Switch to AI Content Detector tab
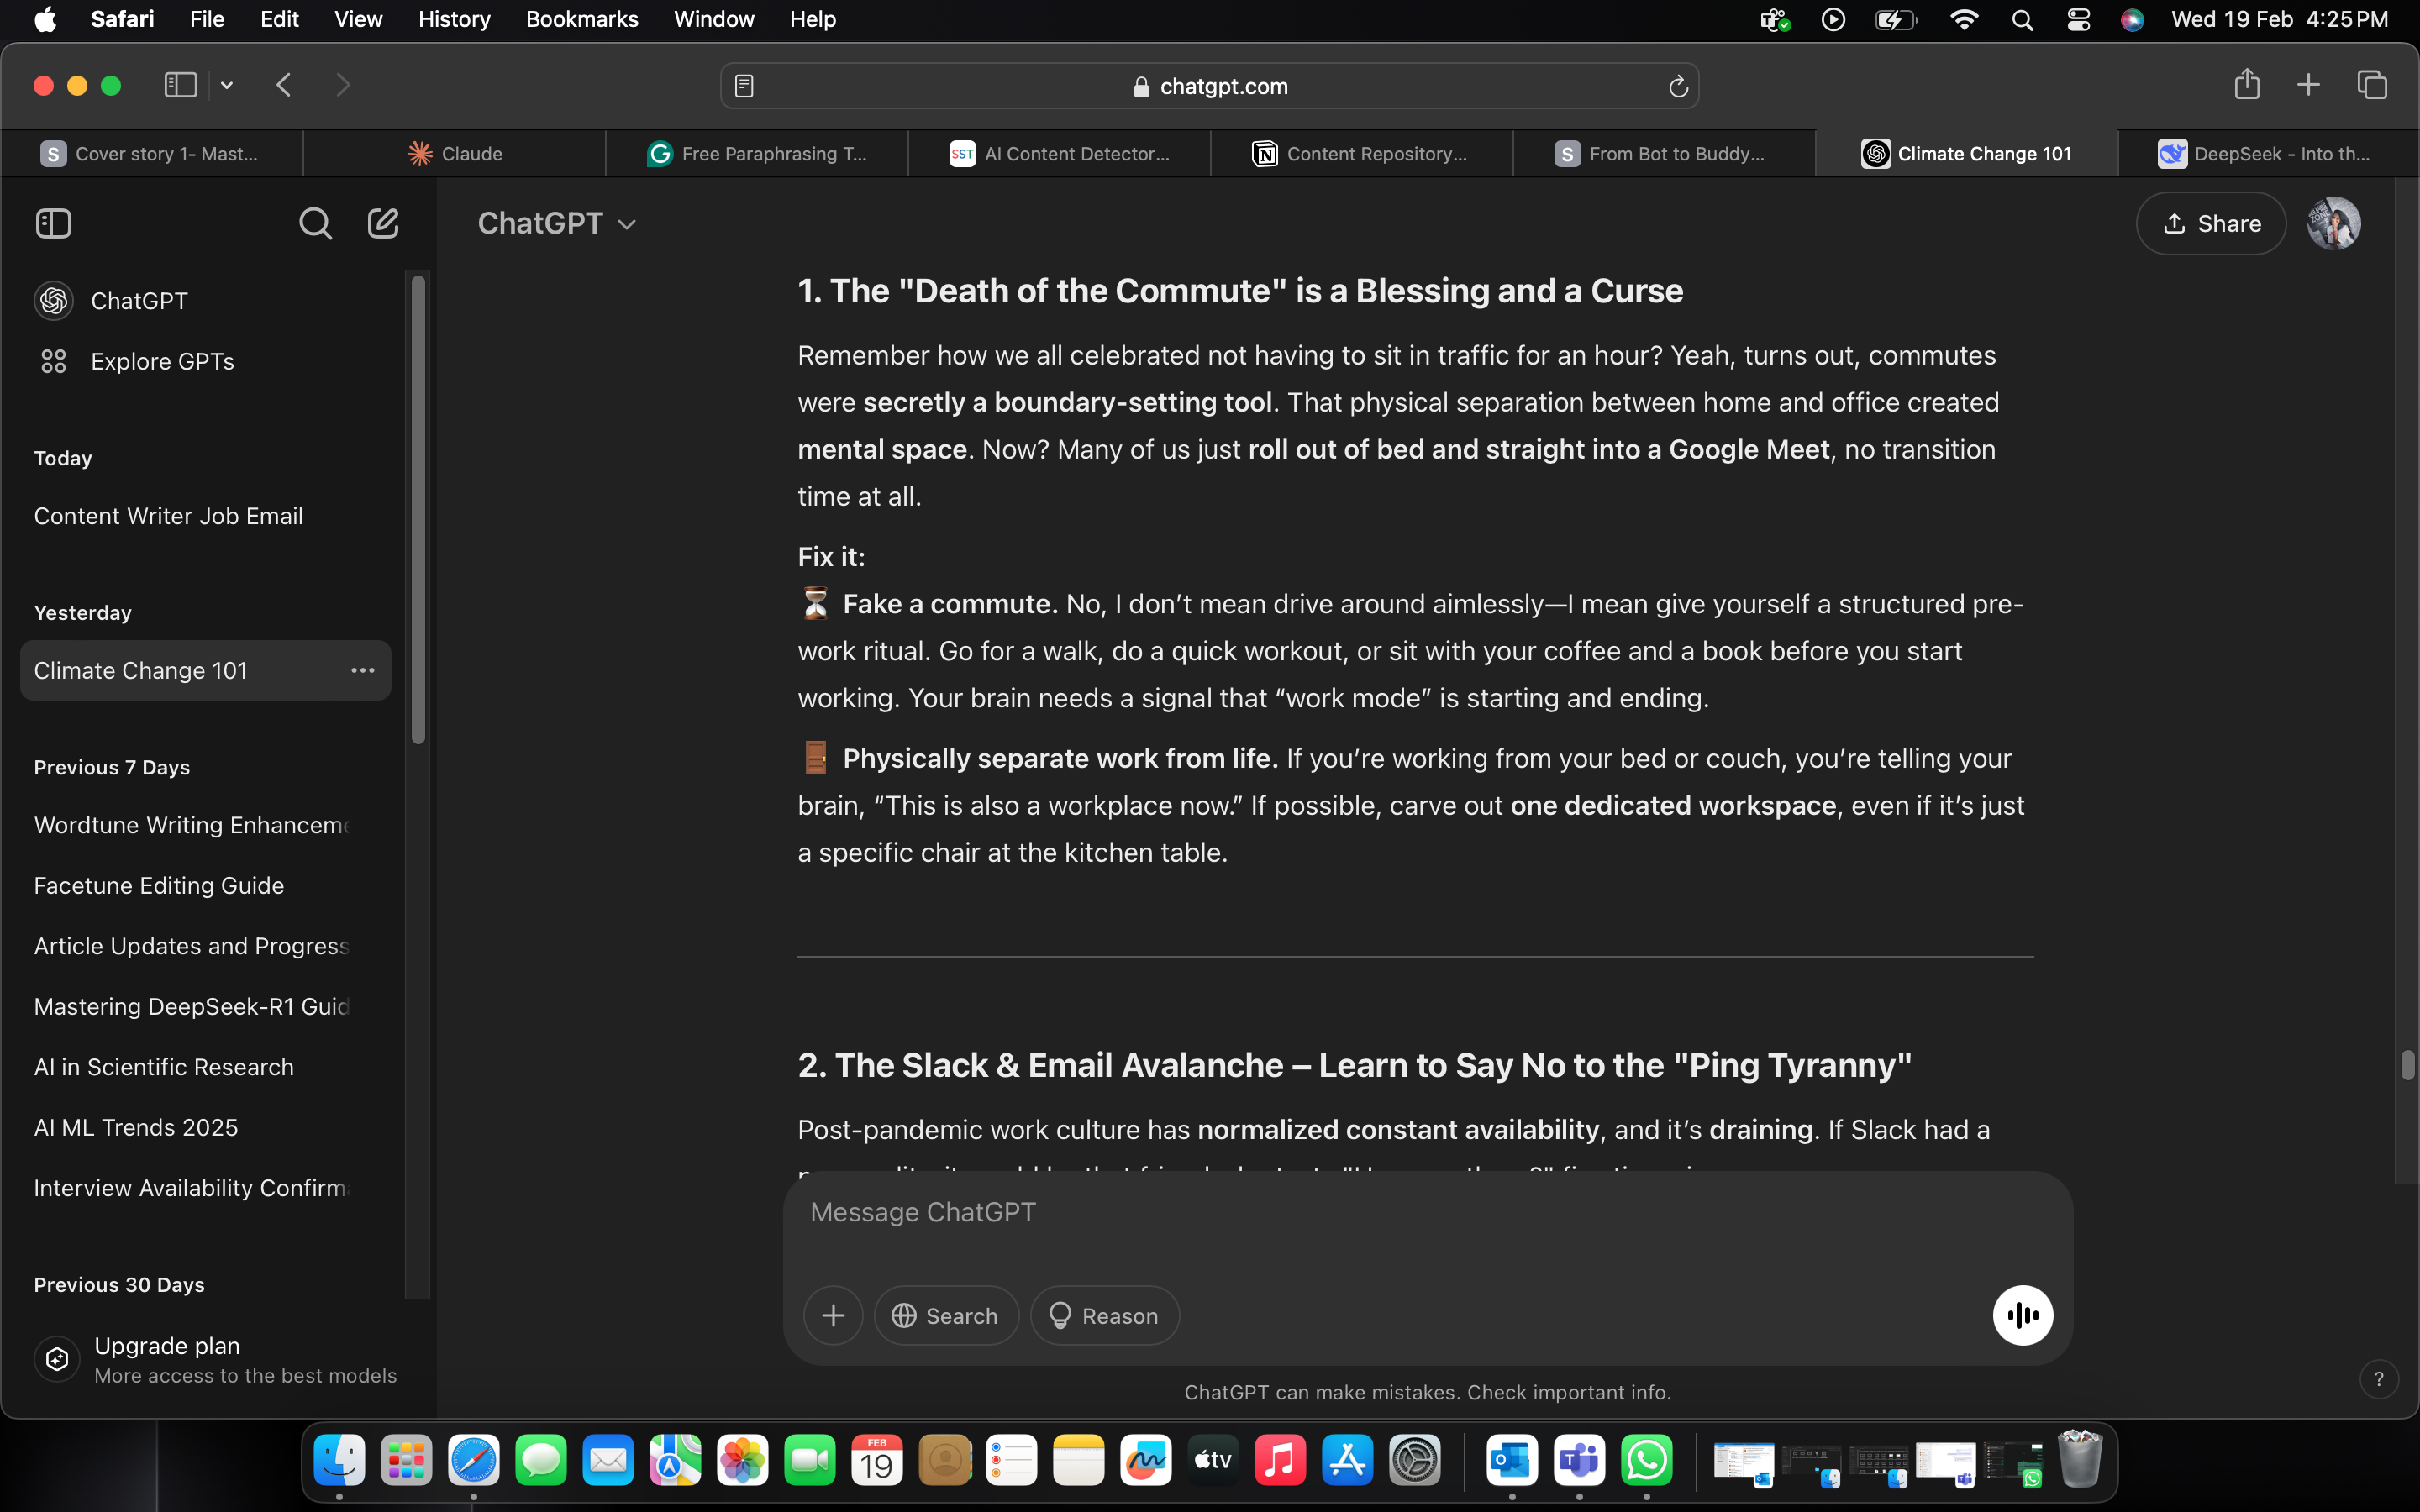The image size is (2420, 1512). tap(1059, 153)
